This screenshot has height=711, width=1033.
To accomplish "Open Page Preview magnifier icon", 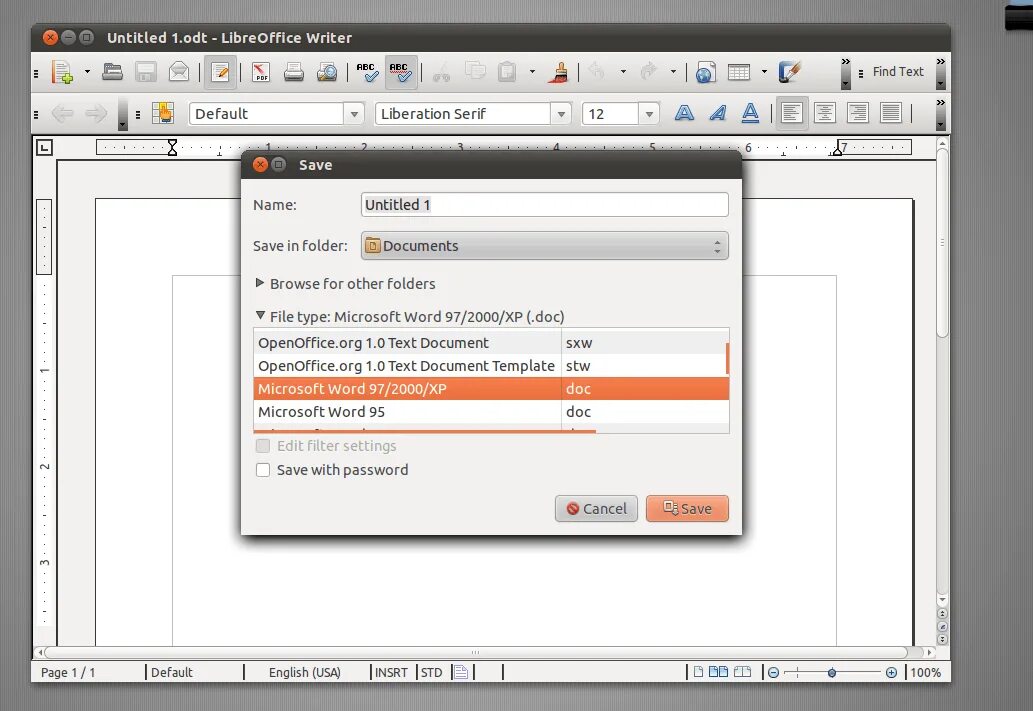I will click(x=327, y=72).
